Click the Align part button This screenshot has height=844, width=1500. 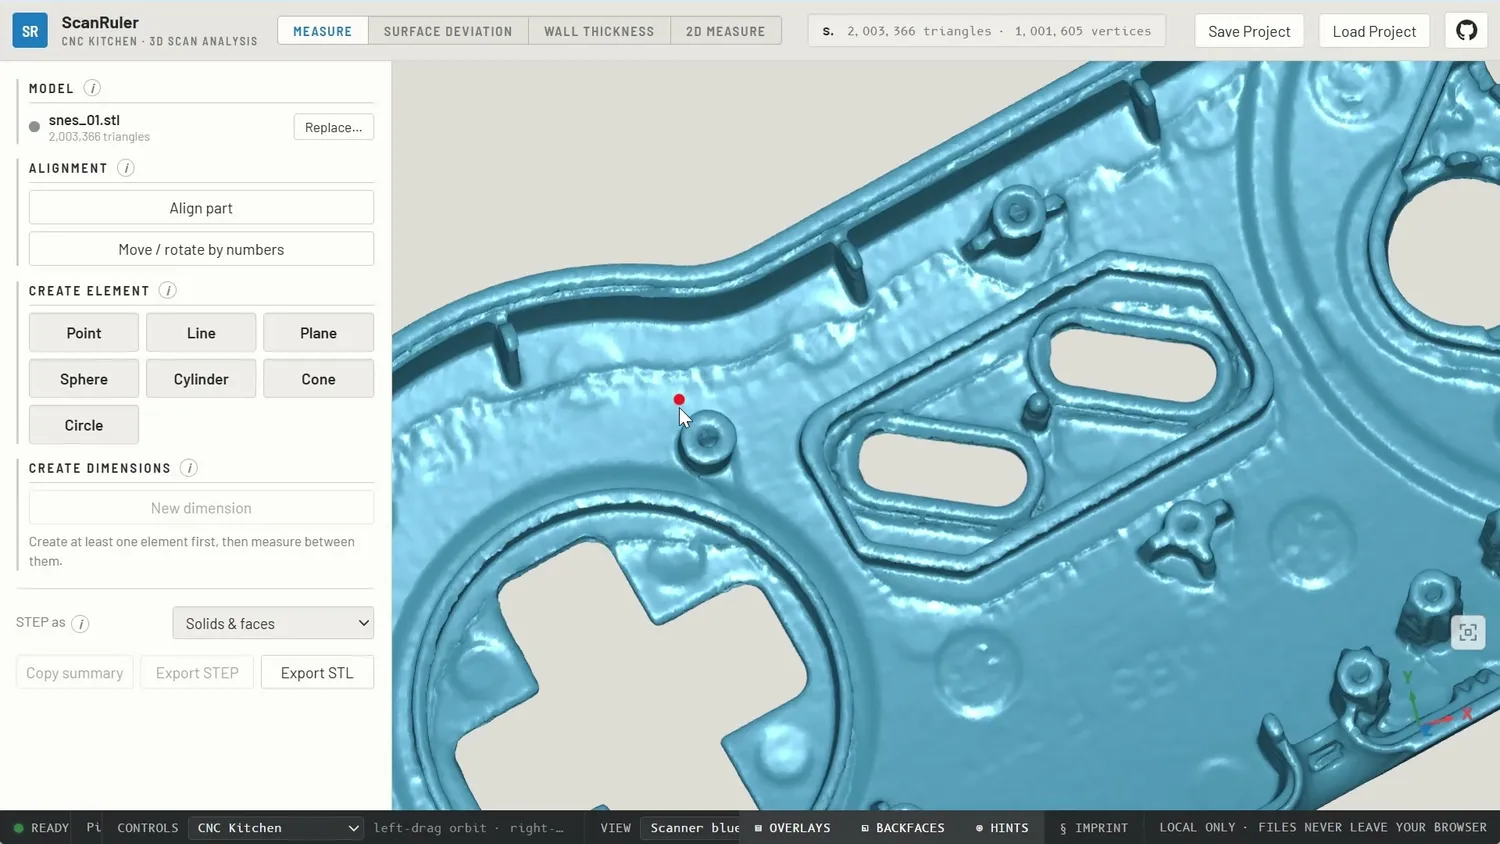pos(201,208)
